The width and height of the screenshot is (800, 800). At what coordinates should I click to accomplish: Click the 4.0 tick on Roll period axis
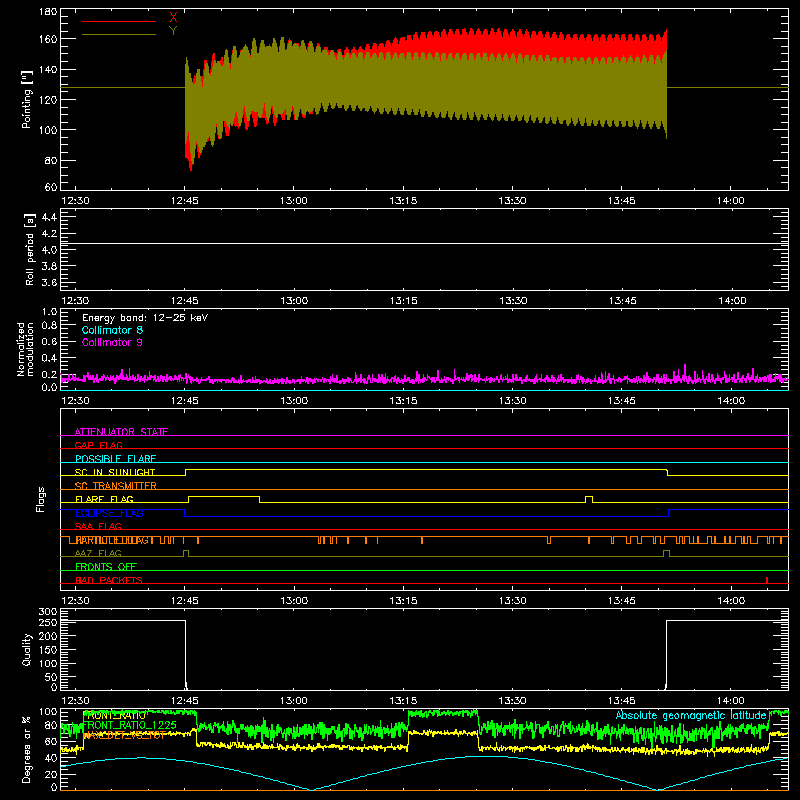pos(49,250)
